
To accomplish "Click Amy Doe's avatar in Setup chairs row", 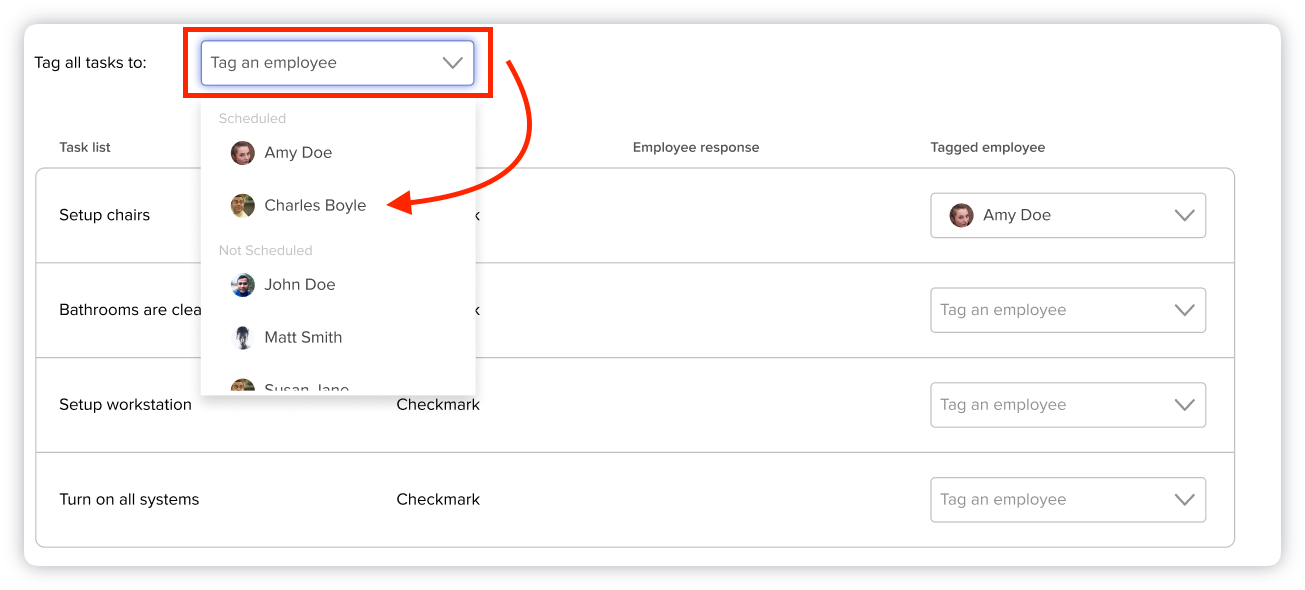I will tap(961, 215).
